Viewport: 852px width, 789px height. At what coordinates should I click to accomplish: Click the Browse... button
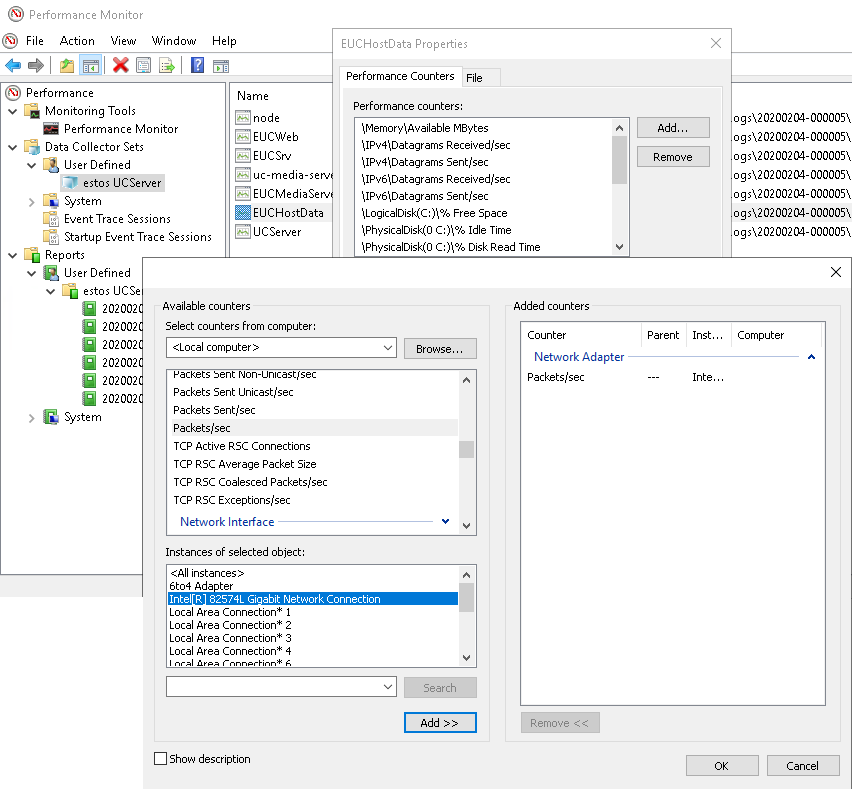[x=440, y=348]
